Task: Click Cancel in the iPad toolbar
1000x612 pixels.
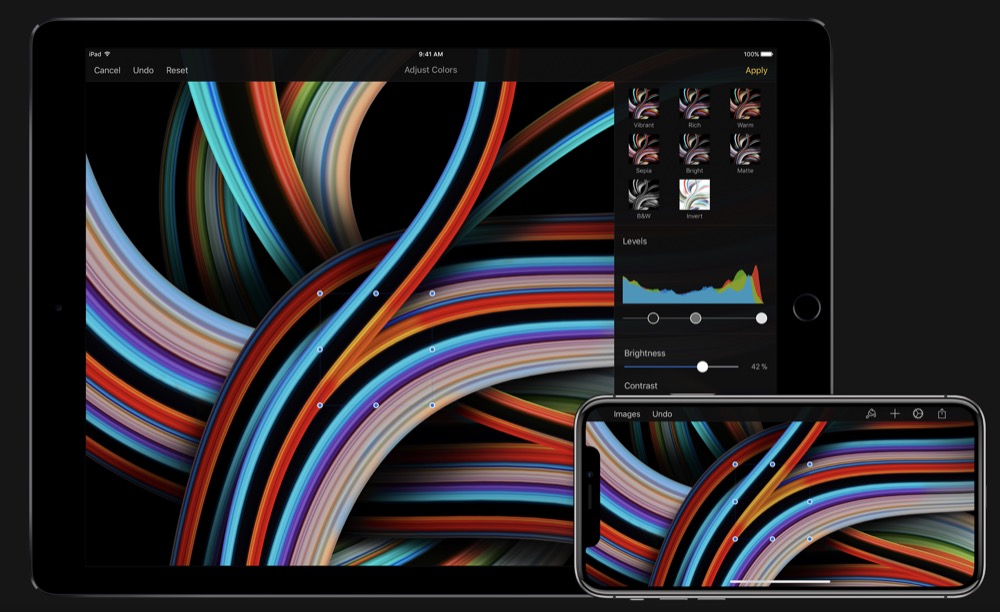Action: click(x=107, y=71)
